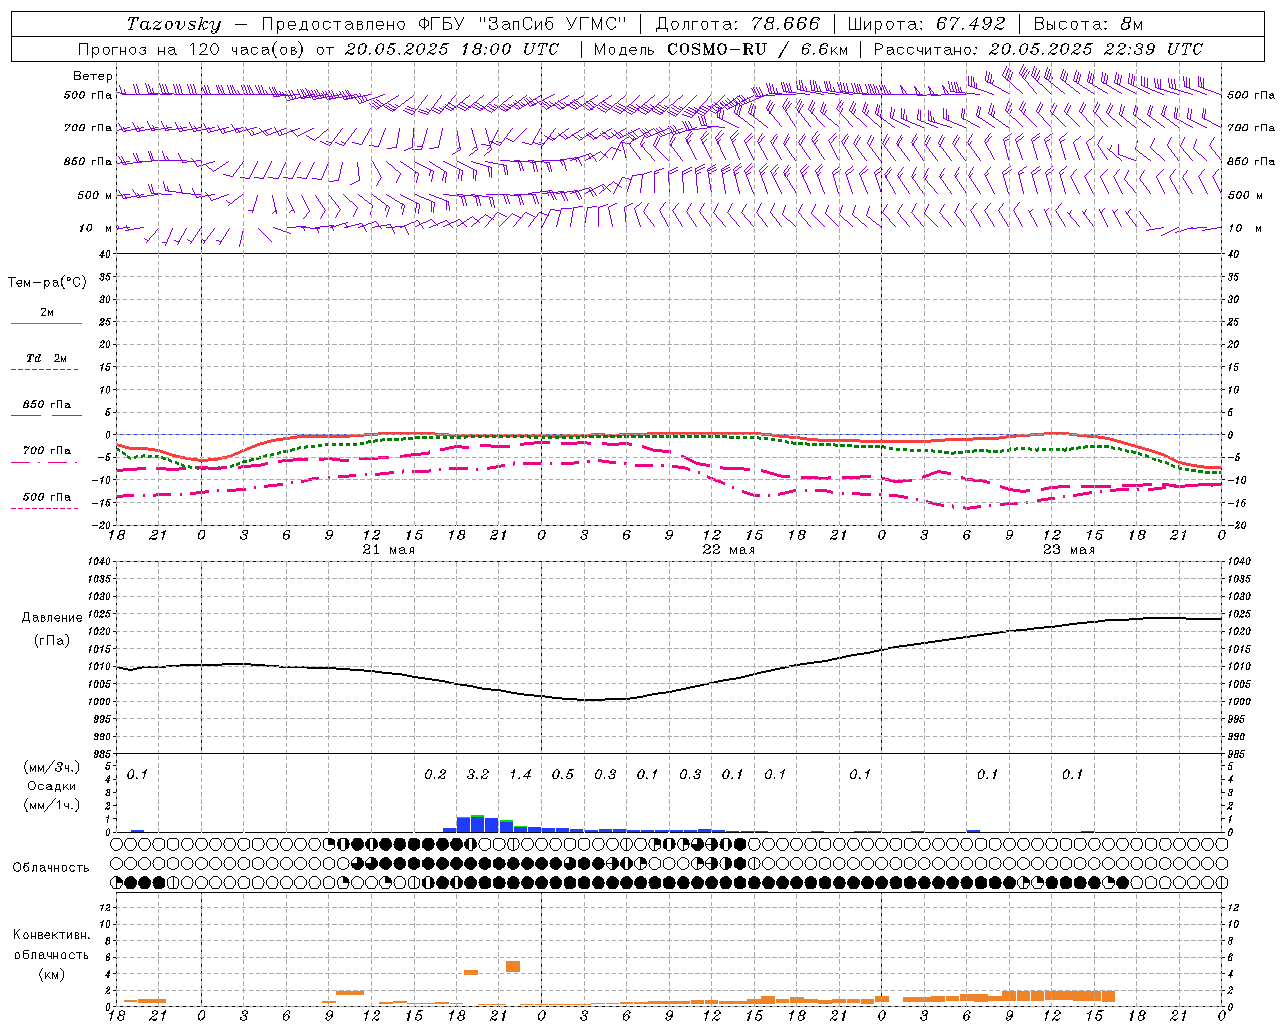Image resolution: width=1280 pixels, height=1024 pixels.
Task: Select the elevation text Высота: 8м
Action: point(1088,24)
